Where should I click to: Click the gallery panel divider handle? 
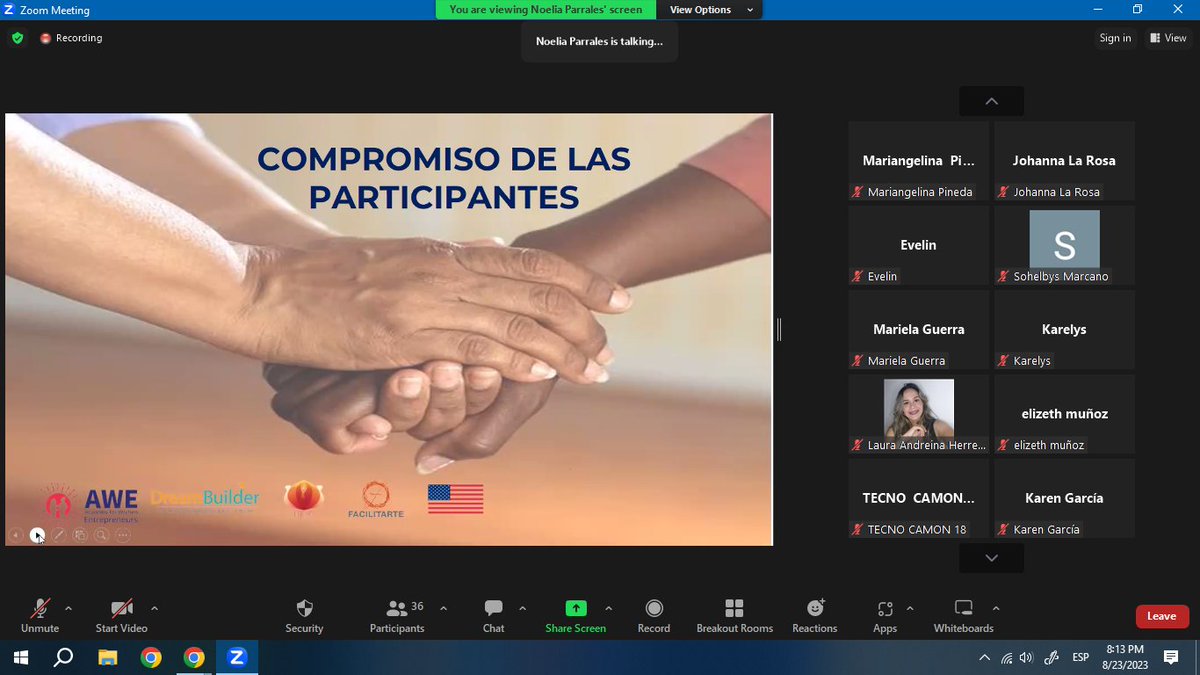pos(779,329)
